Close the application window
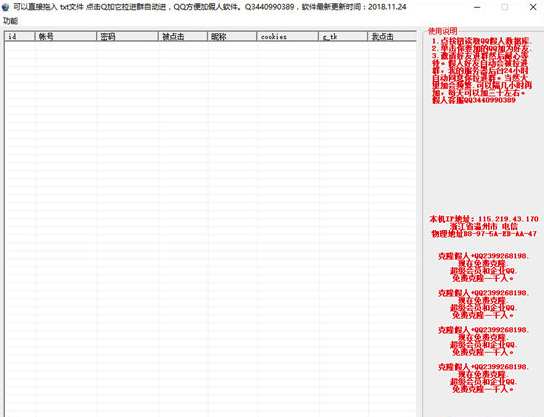This screenshot has height=417, width=544. 533,7
